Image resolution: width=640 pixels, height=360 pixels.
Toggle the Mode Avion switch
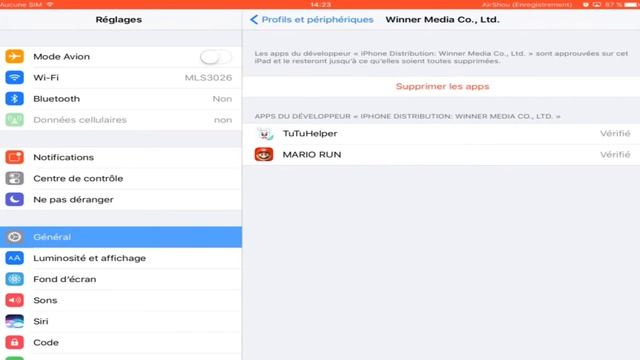(216, 57)
